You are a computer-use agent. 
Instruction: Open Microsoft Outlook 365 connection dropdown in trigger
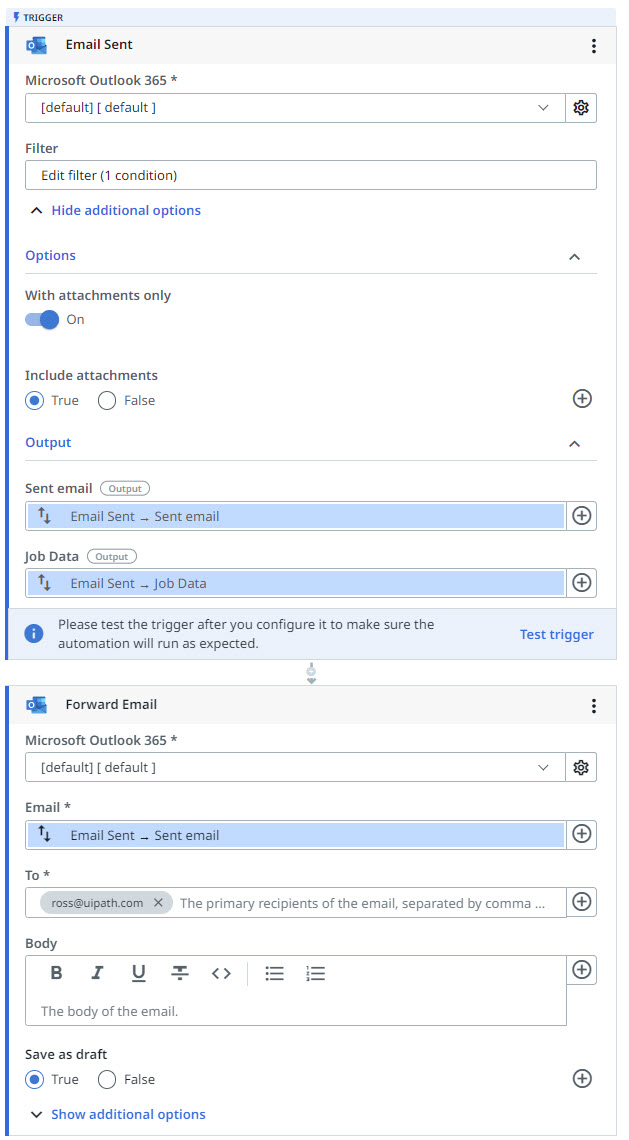pos(295,108)
